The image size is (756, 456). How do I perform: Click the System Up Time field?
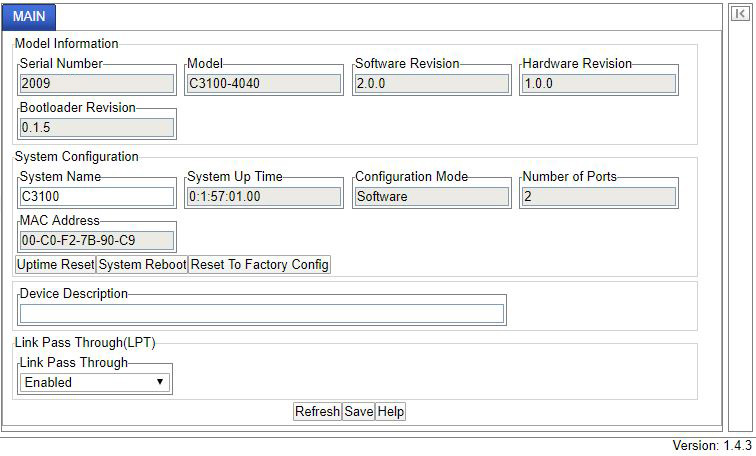pyautogui.click(x=265, y=197)
